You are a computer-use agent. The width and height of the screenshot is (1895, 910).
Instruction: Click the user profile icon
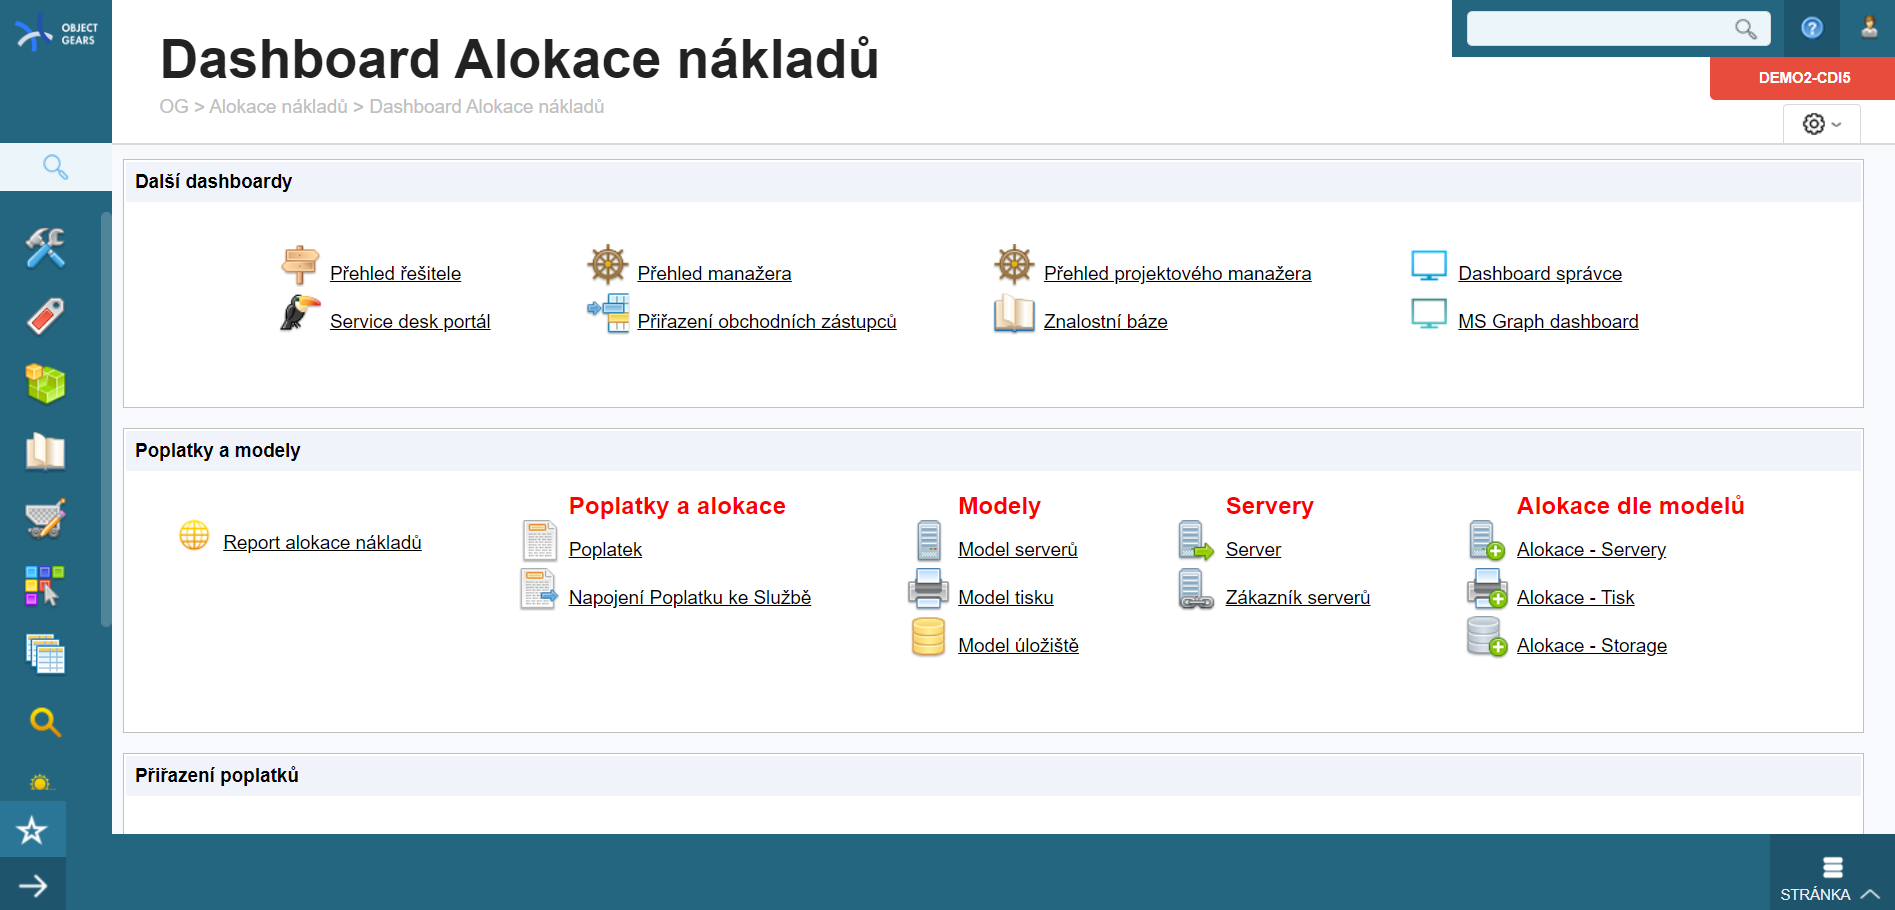pos(1867,28)
